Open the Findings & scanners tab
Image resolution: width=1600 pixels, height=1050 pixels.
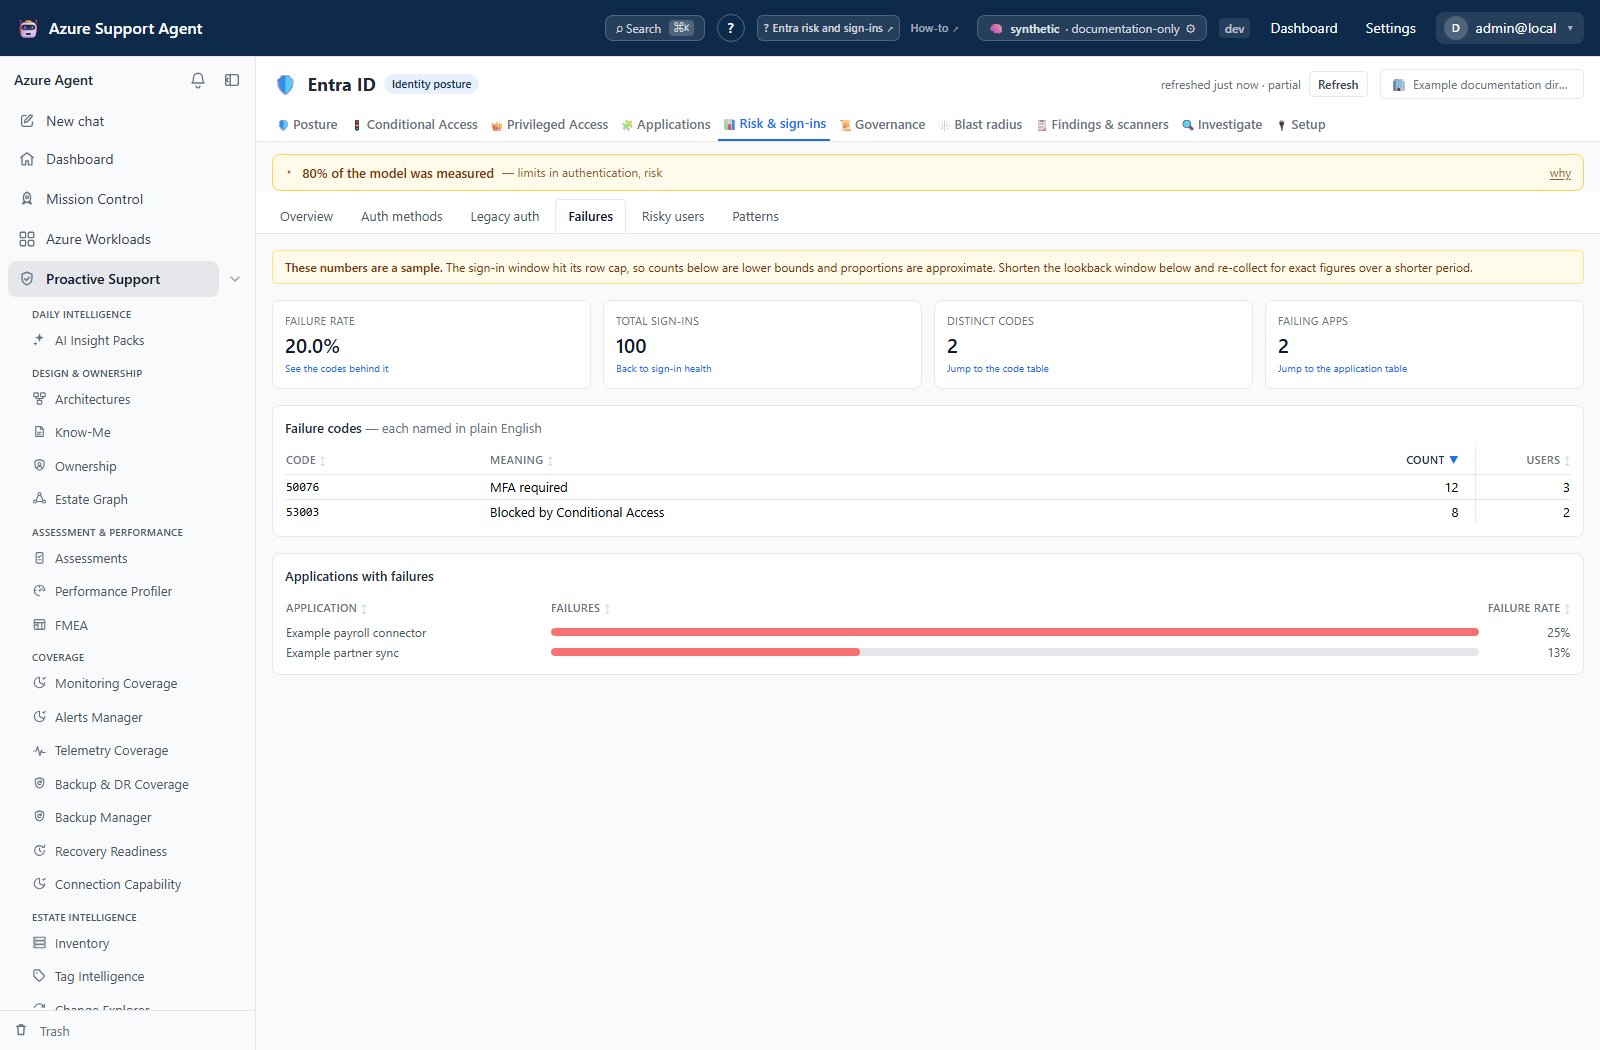click(1102, 125)
